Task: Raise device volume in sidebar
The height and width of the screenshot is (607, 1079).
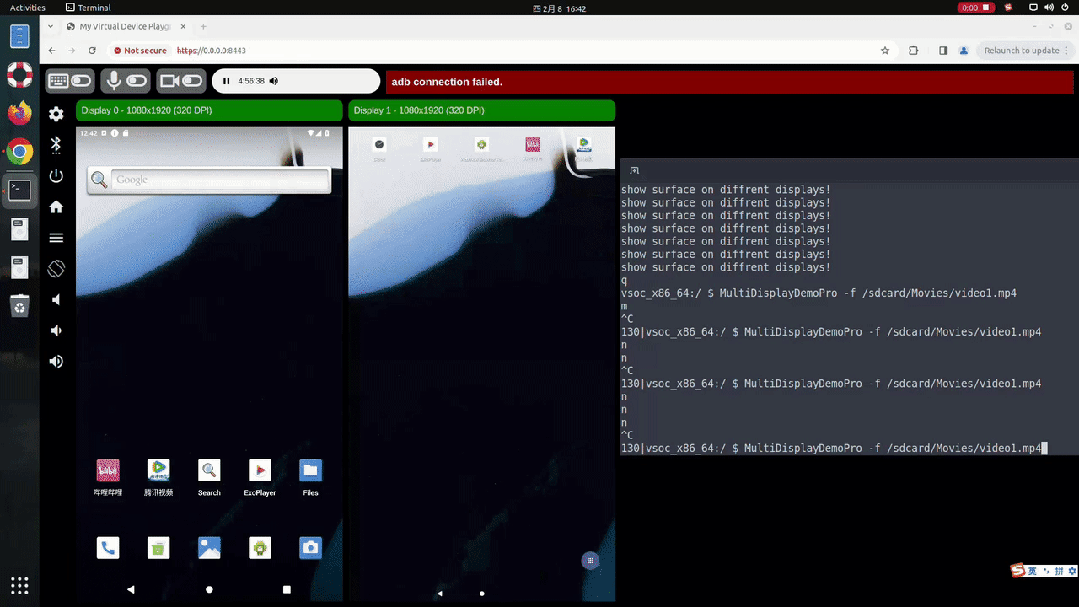Action: pyautogui.click(x=56, y=361)
